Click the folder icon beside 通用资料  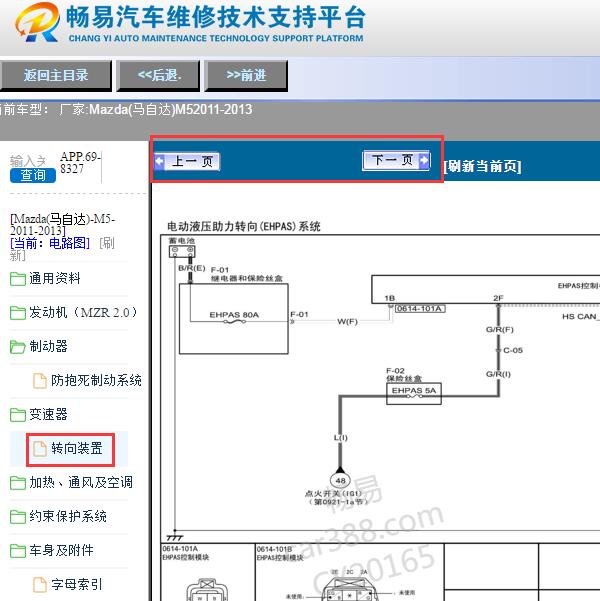pyautogui.click(x=18, y=279)
